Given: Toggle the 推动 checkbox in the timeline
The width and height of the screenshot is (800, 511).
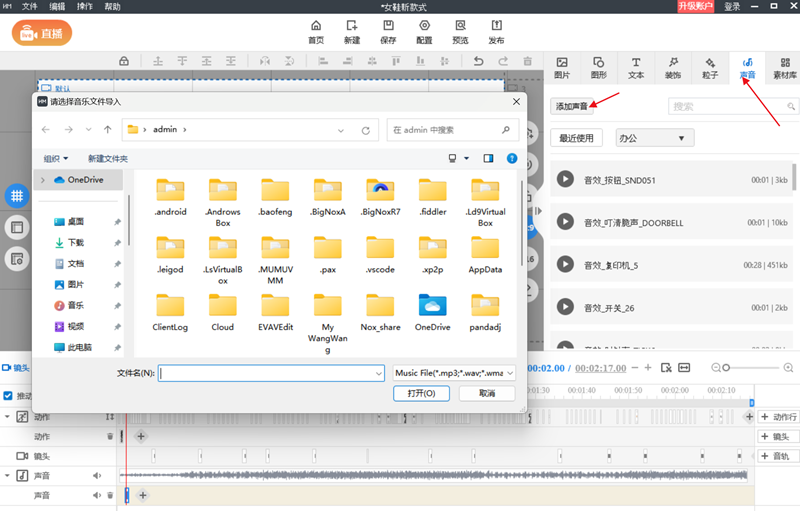Looking at the screenshot, I should pos(8,396).
